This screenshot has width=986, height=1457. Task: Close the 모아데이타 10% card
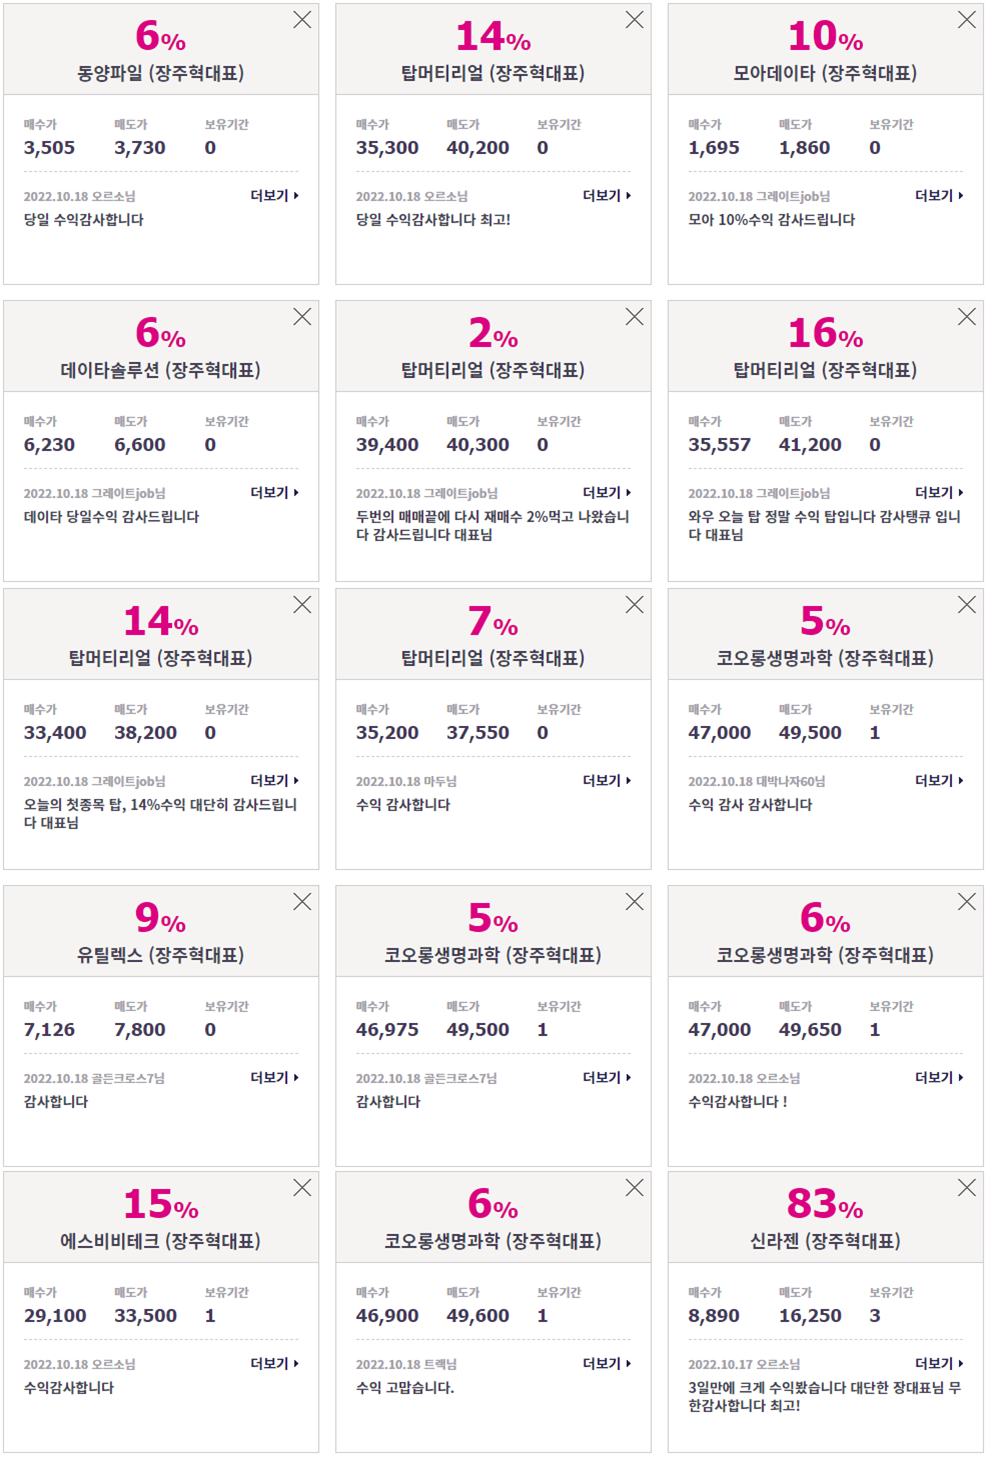[966, 20]
